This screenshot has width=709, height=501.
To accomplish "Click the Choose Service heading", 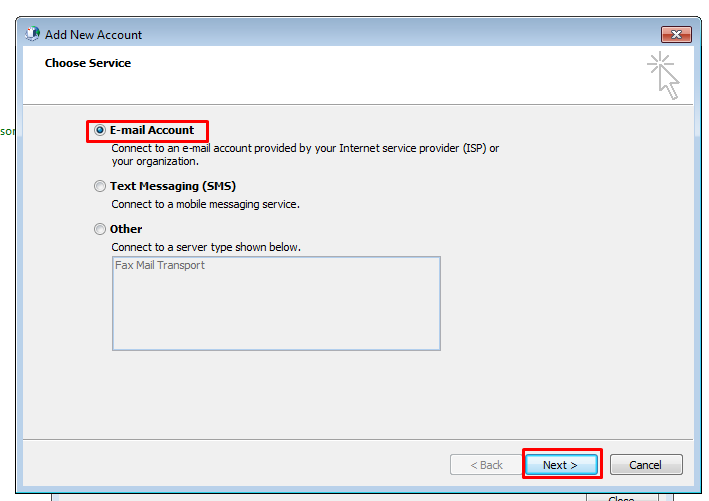I will [88, 63].
